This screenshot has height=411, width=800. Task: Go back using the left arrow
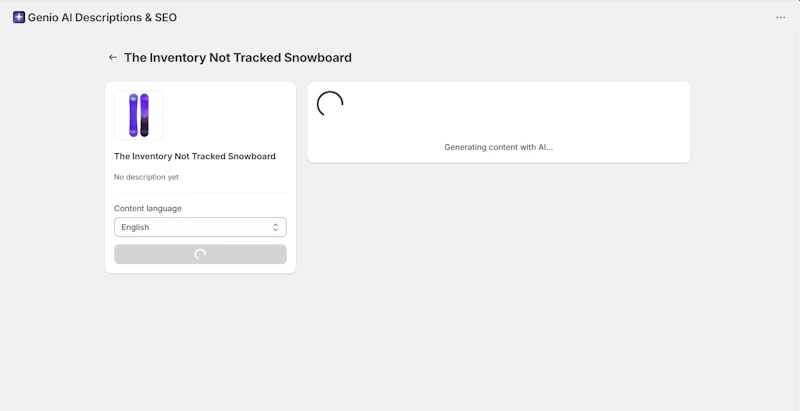click(113, 58)
